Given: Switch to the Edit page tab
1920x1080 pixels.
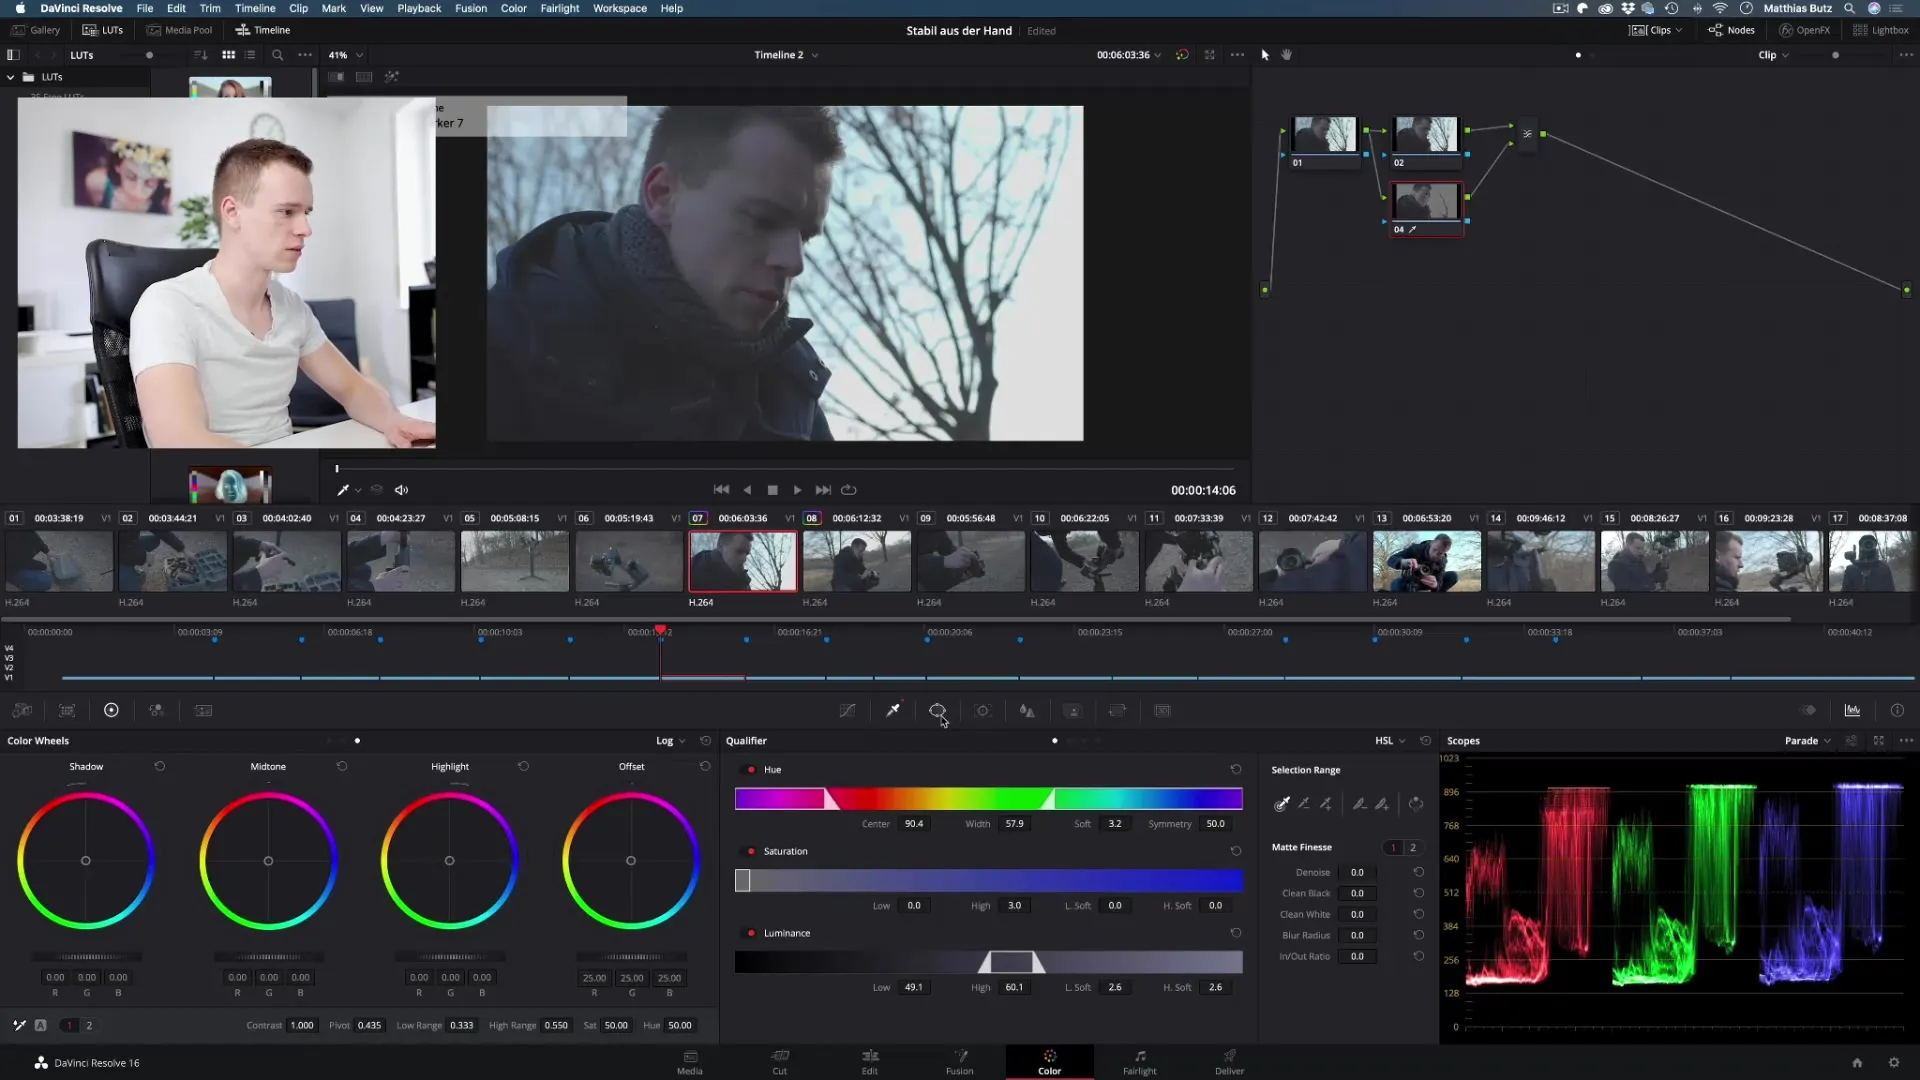Looking at the screenshot, I should point(870,1062).
